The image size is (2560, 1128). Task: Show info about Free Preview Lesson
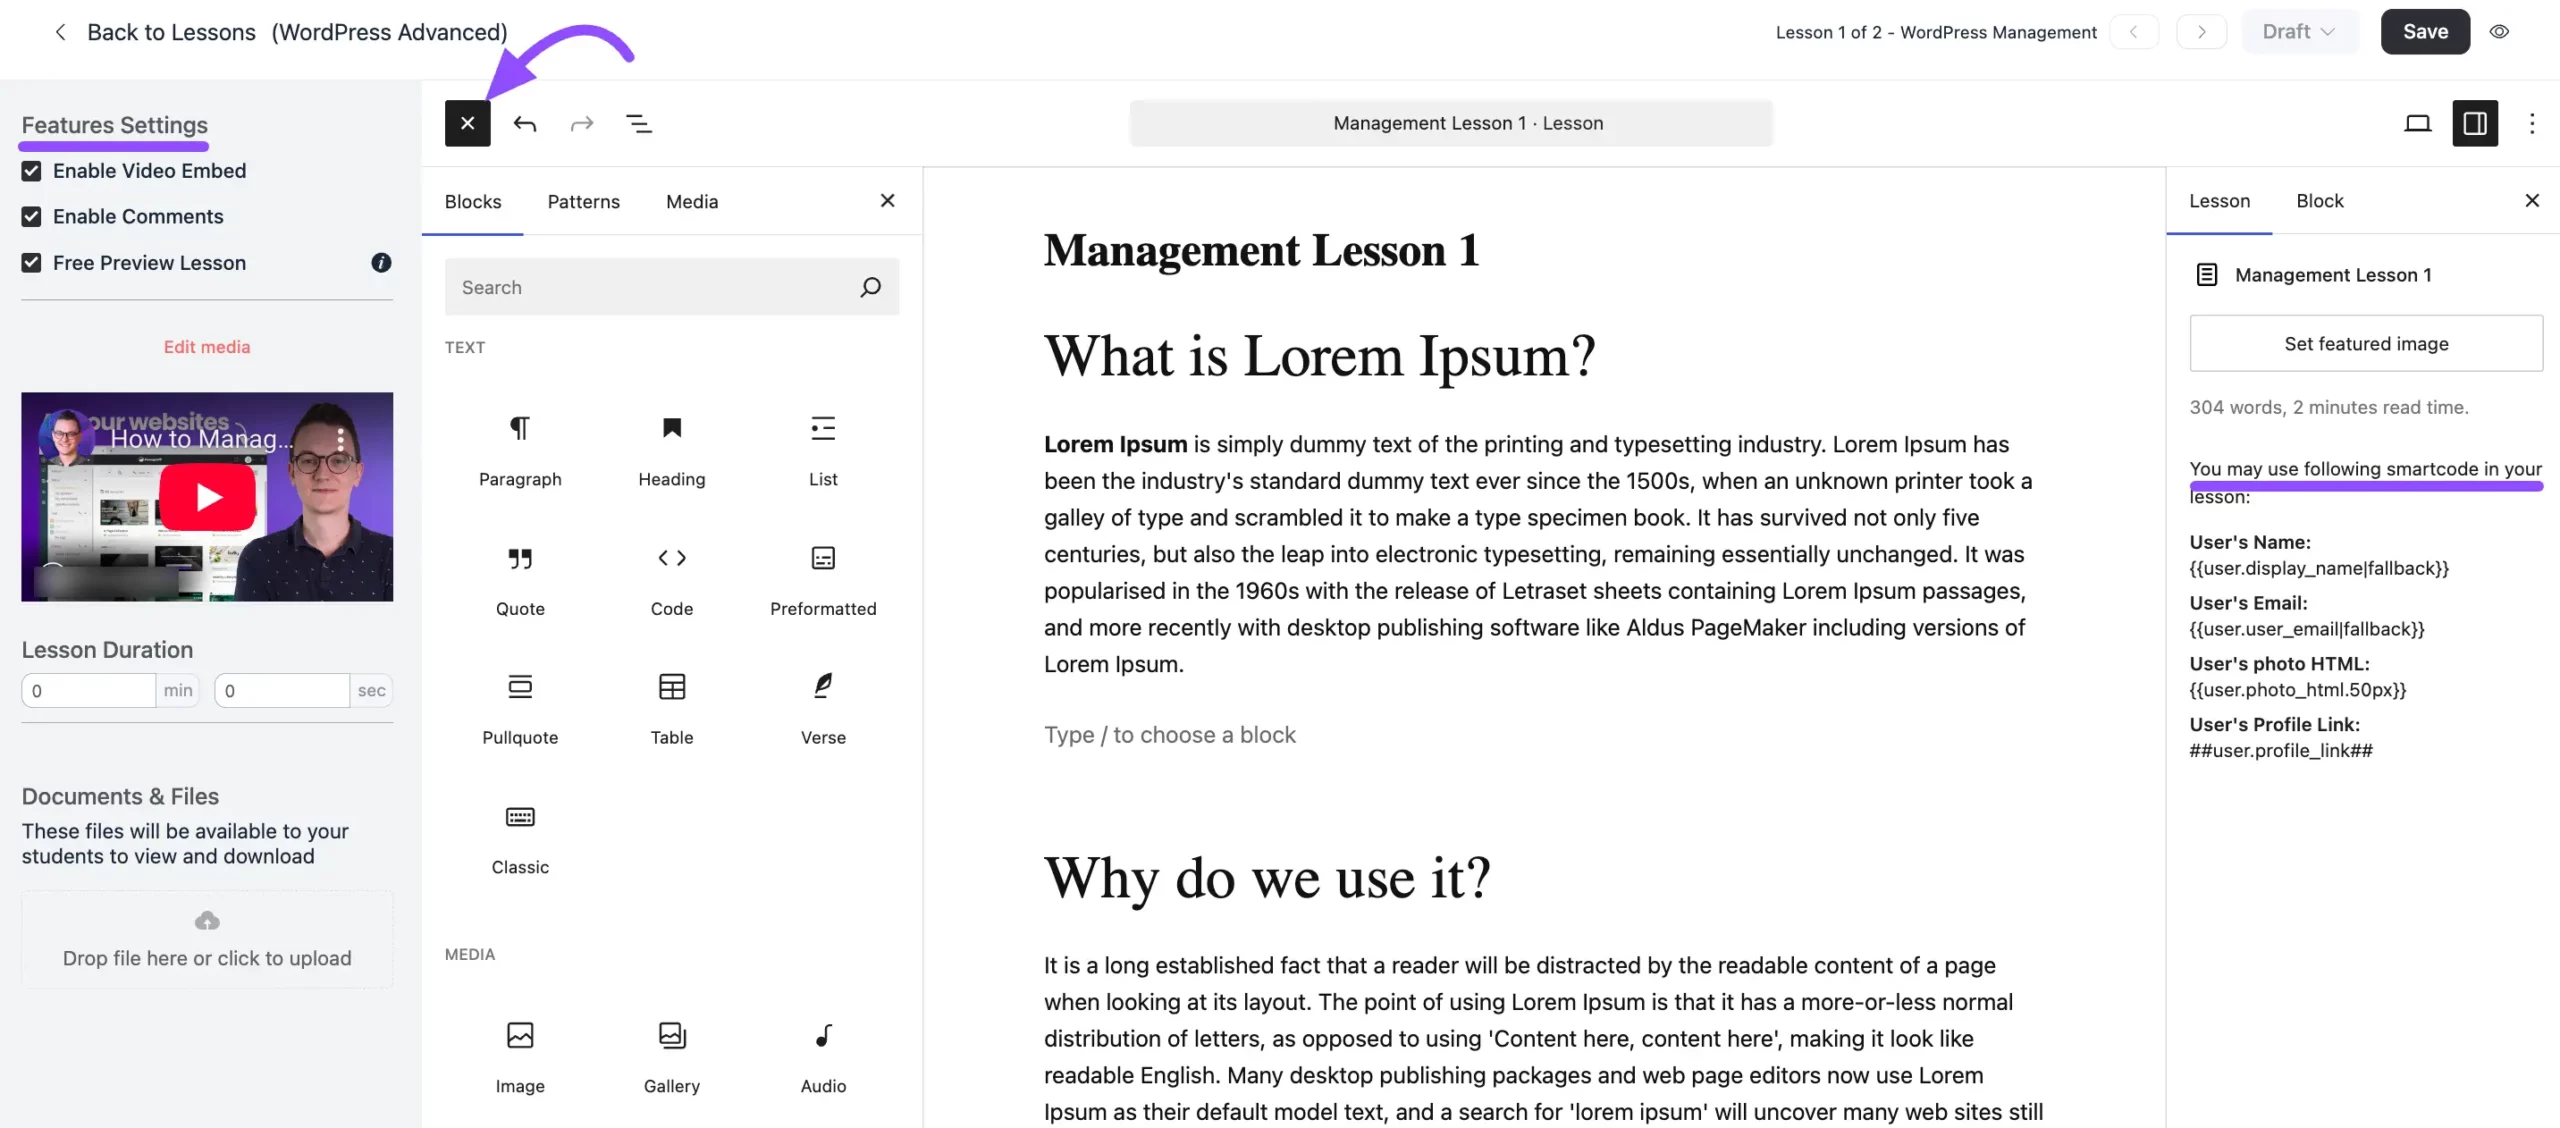tap(381, 262)
